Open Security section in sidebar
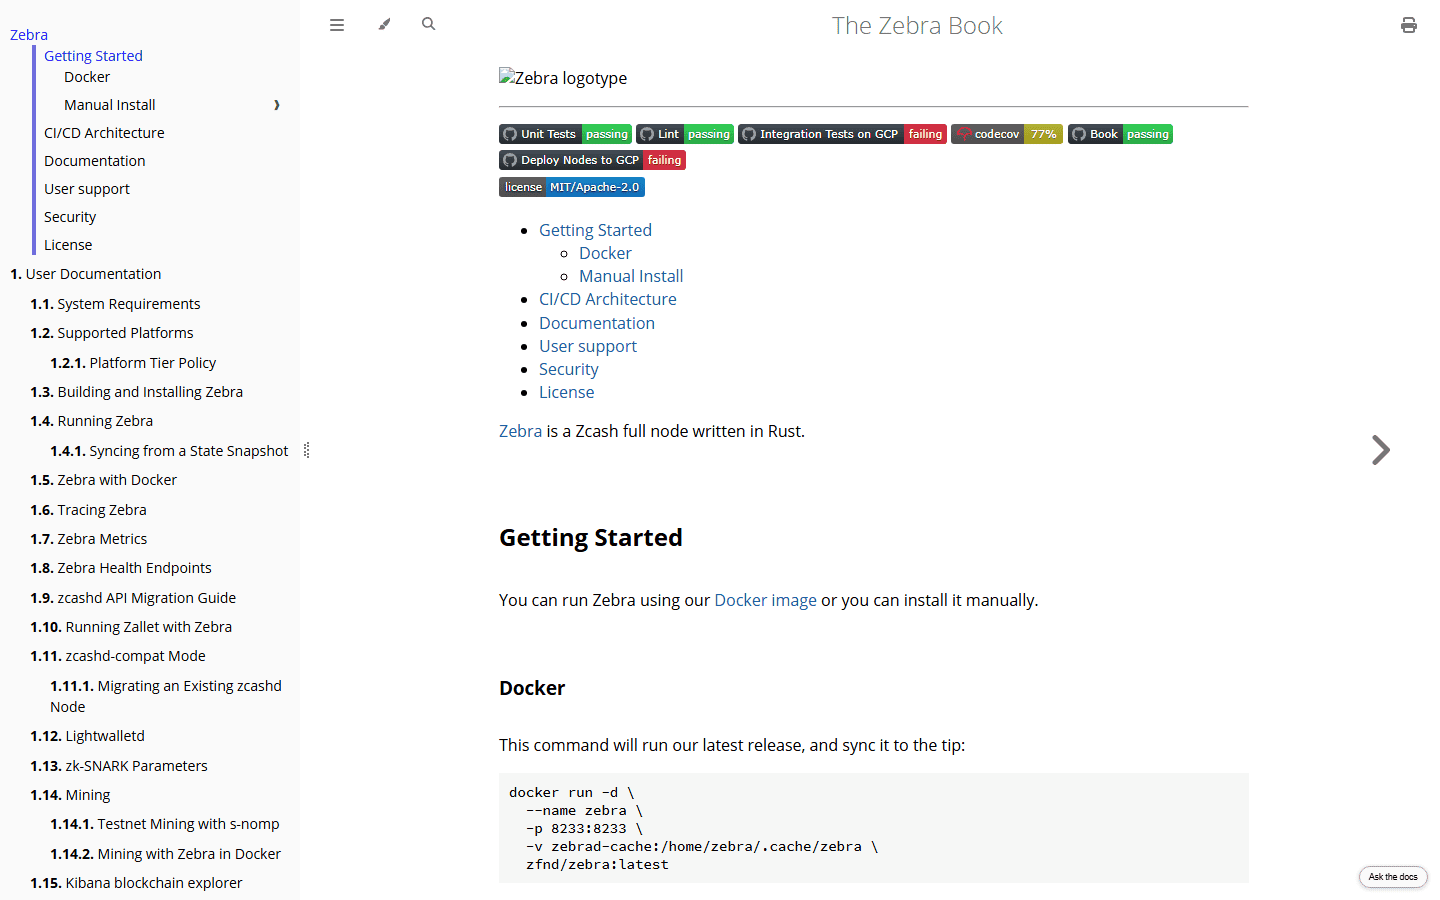This screenshot has height=900, width=1440. [70, 217]
